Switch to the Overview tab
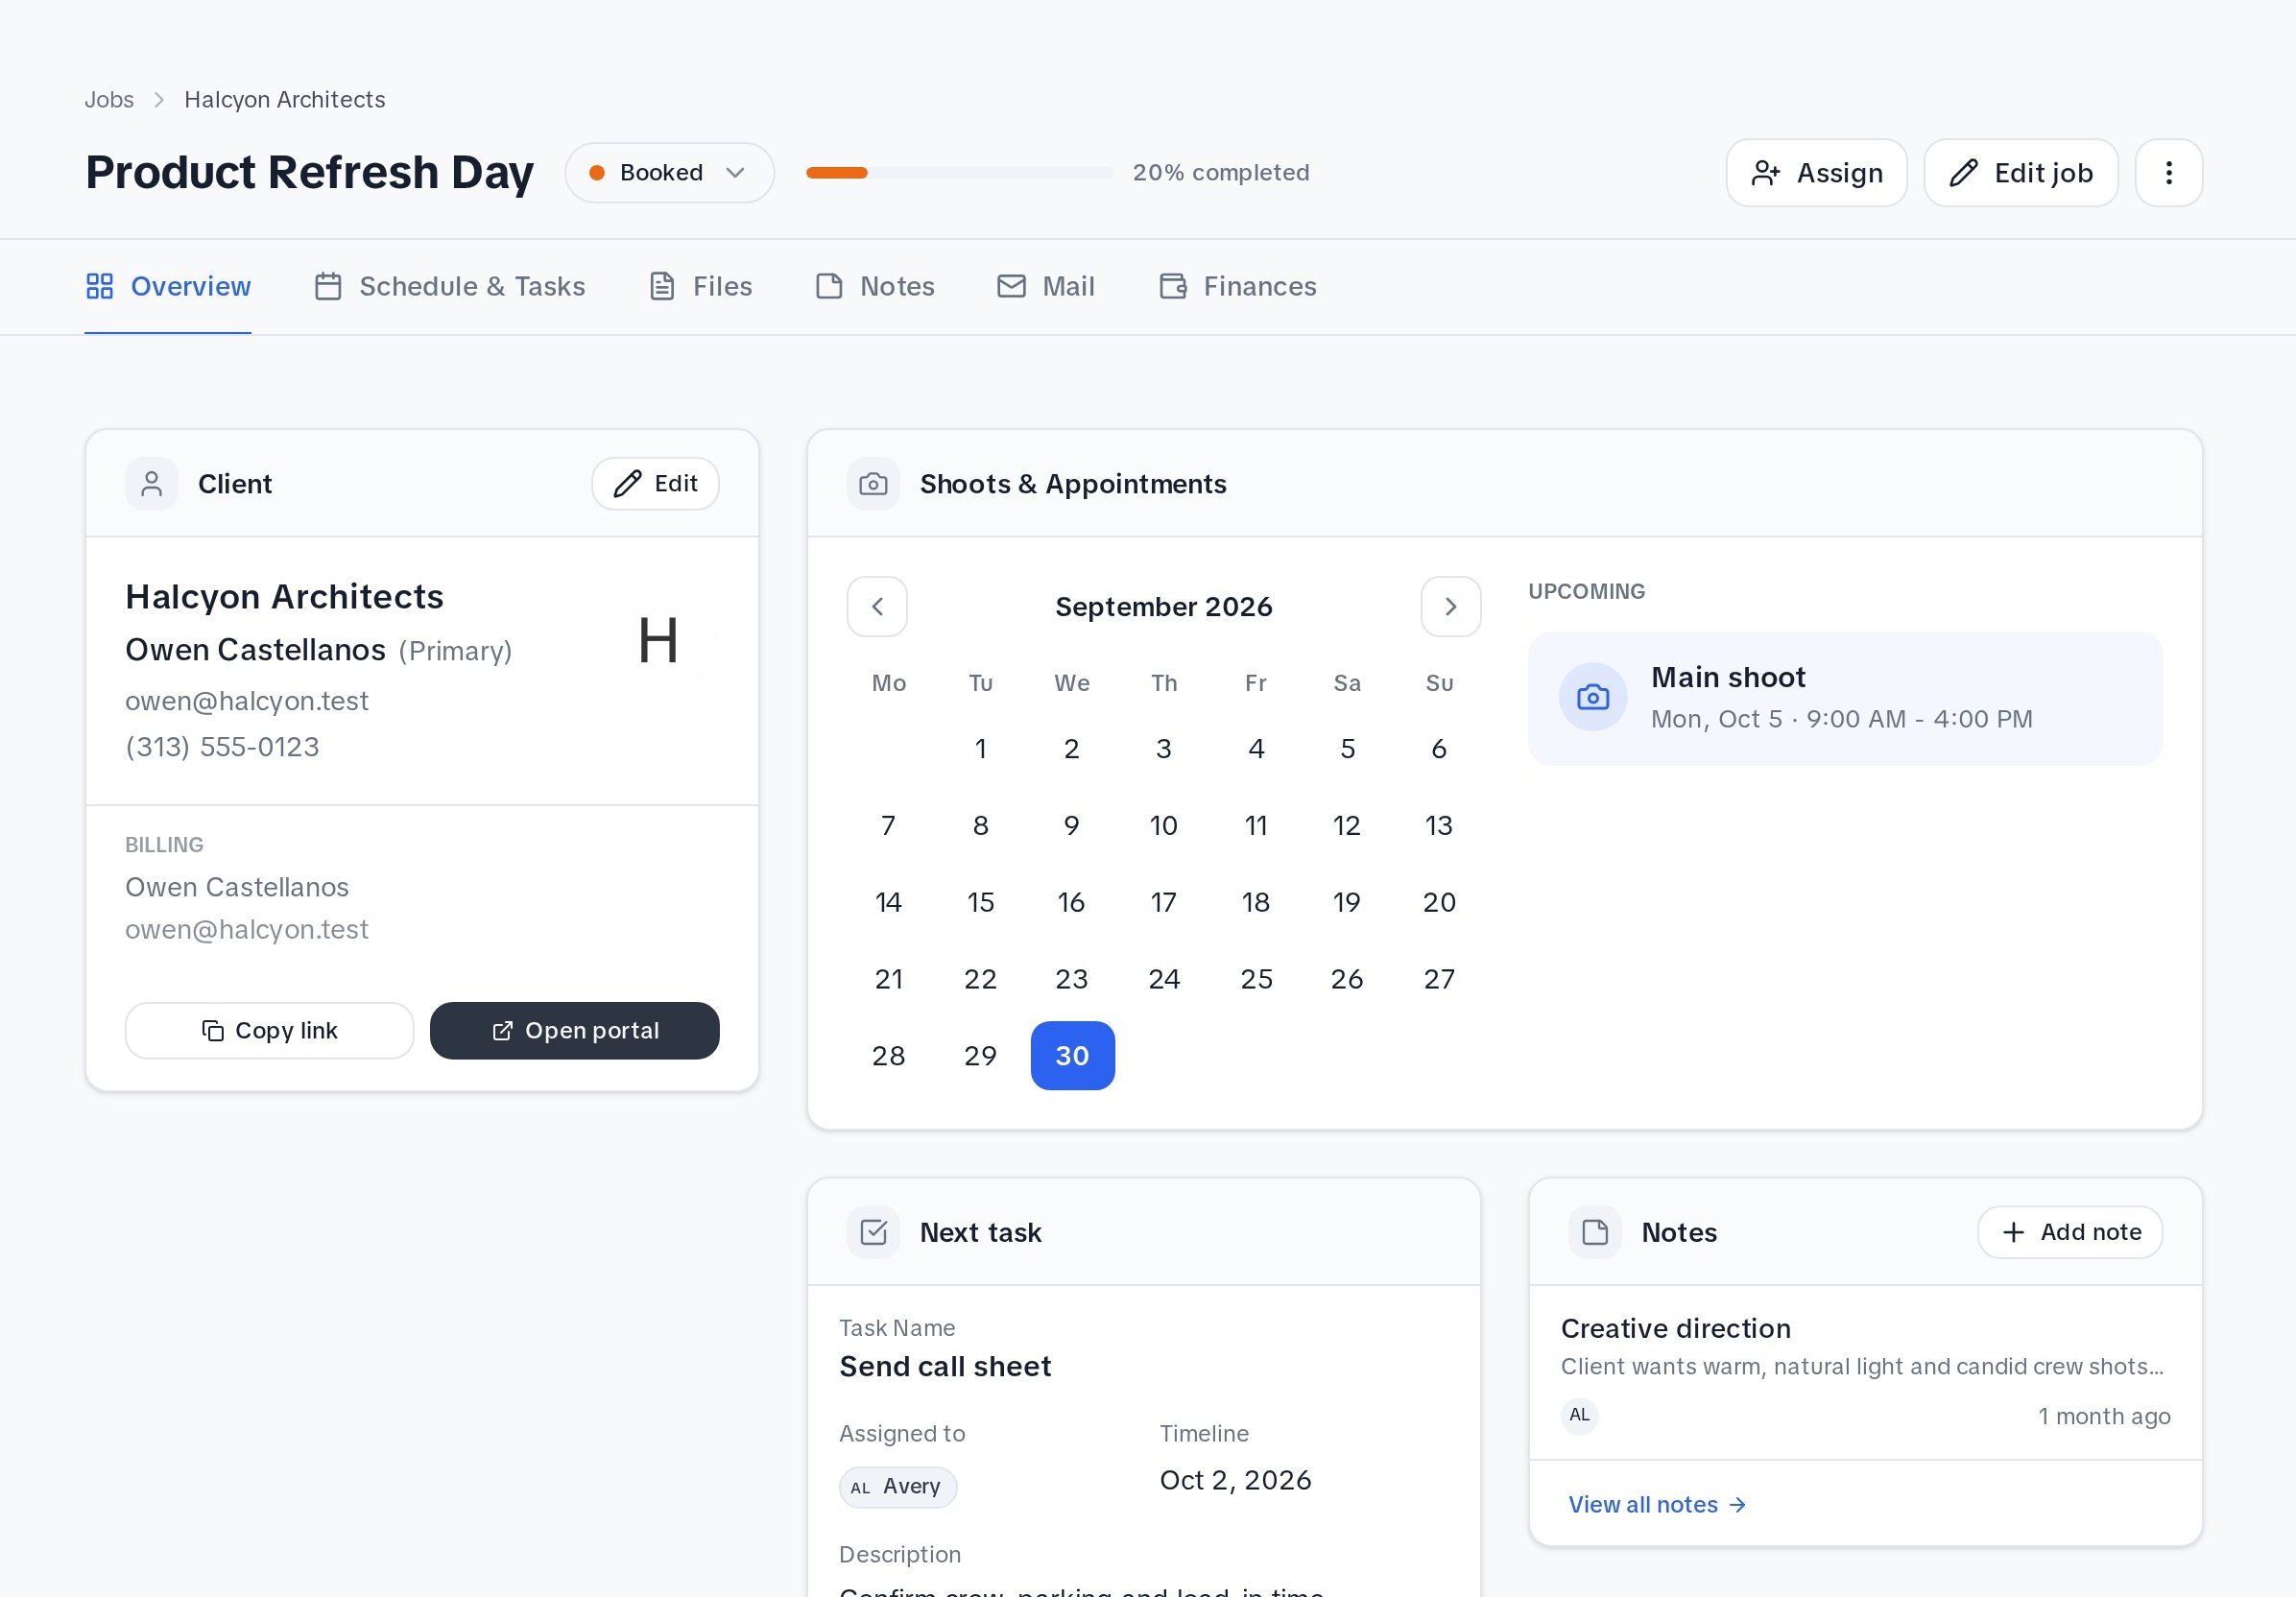This screenshot has width=2296, height=1597. [x=168, y=286]
